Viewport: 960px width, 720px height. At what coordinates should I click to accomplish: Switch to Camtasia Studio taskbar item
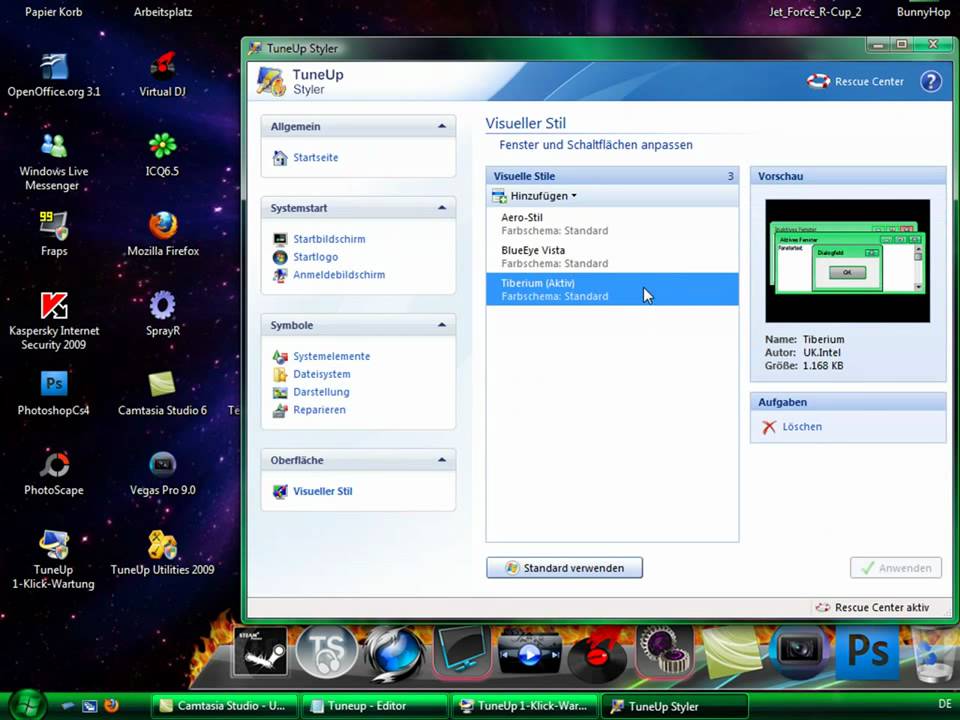223,706
